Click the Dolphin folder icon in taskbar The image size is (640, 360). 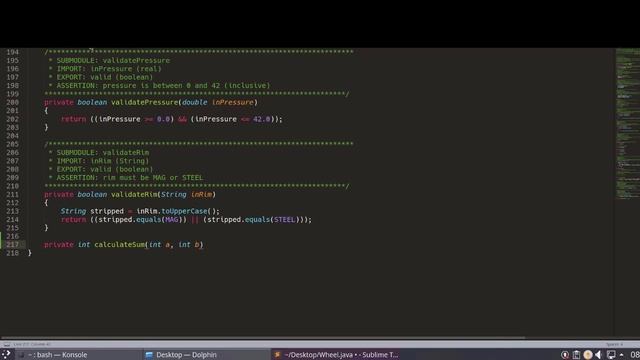[149, 355]
